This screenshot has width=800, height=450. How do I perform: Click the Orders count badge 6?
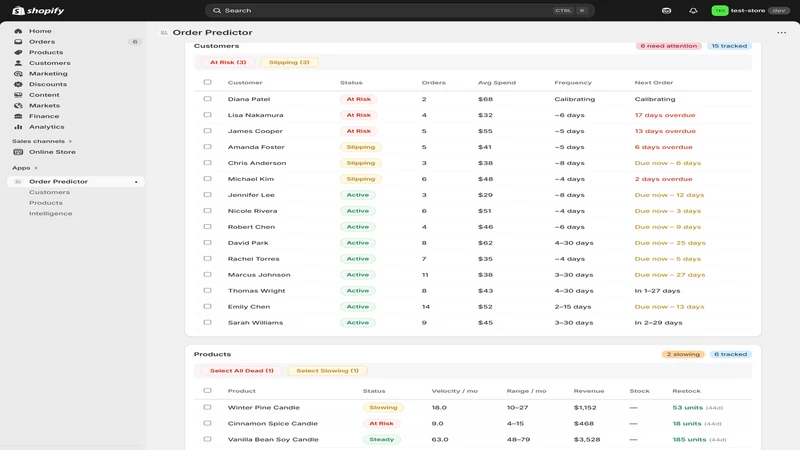click(135, 42)
